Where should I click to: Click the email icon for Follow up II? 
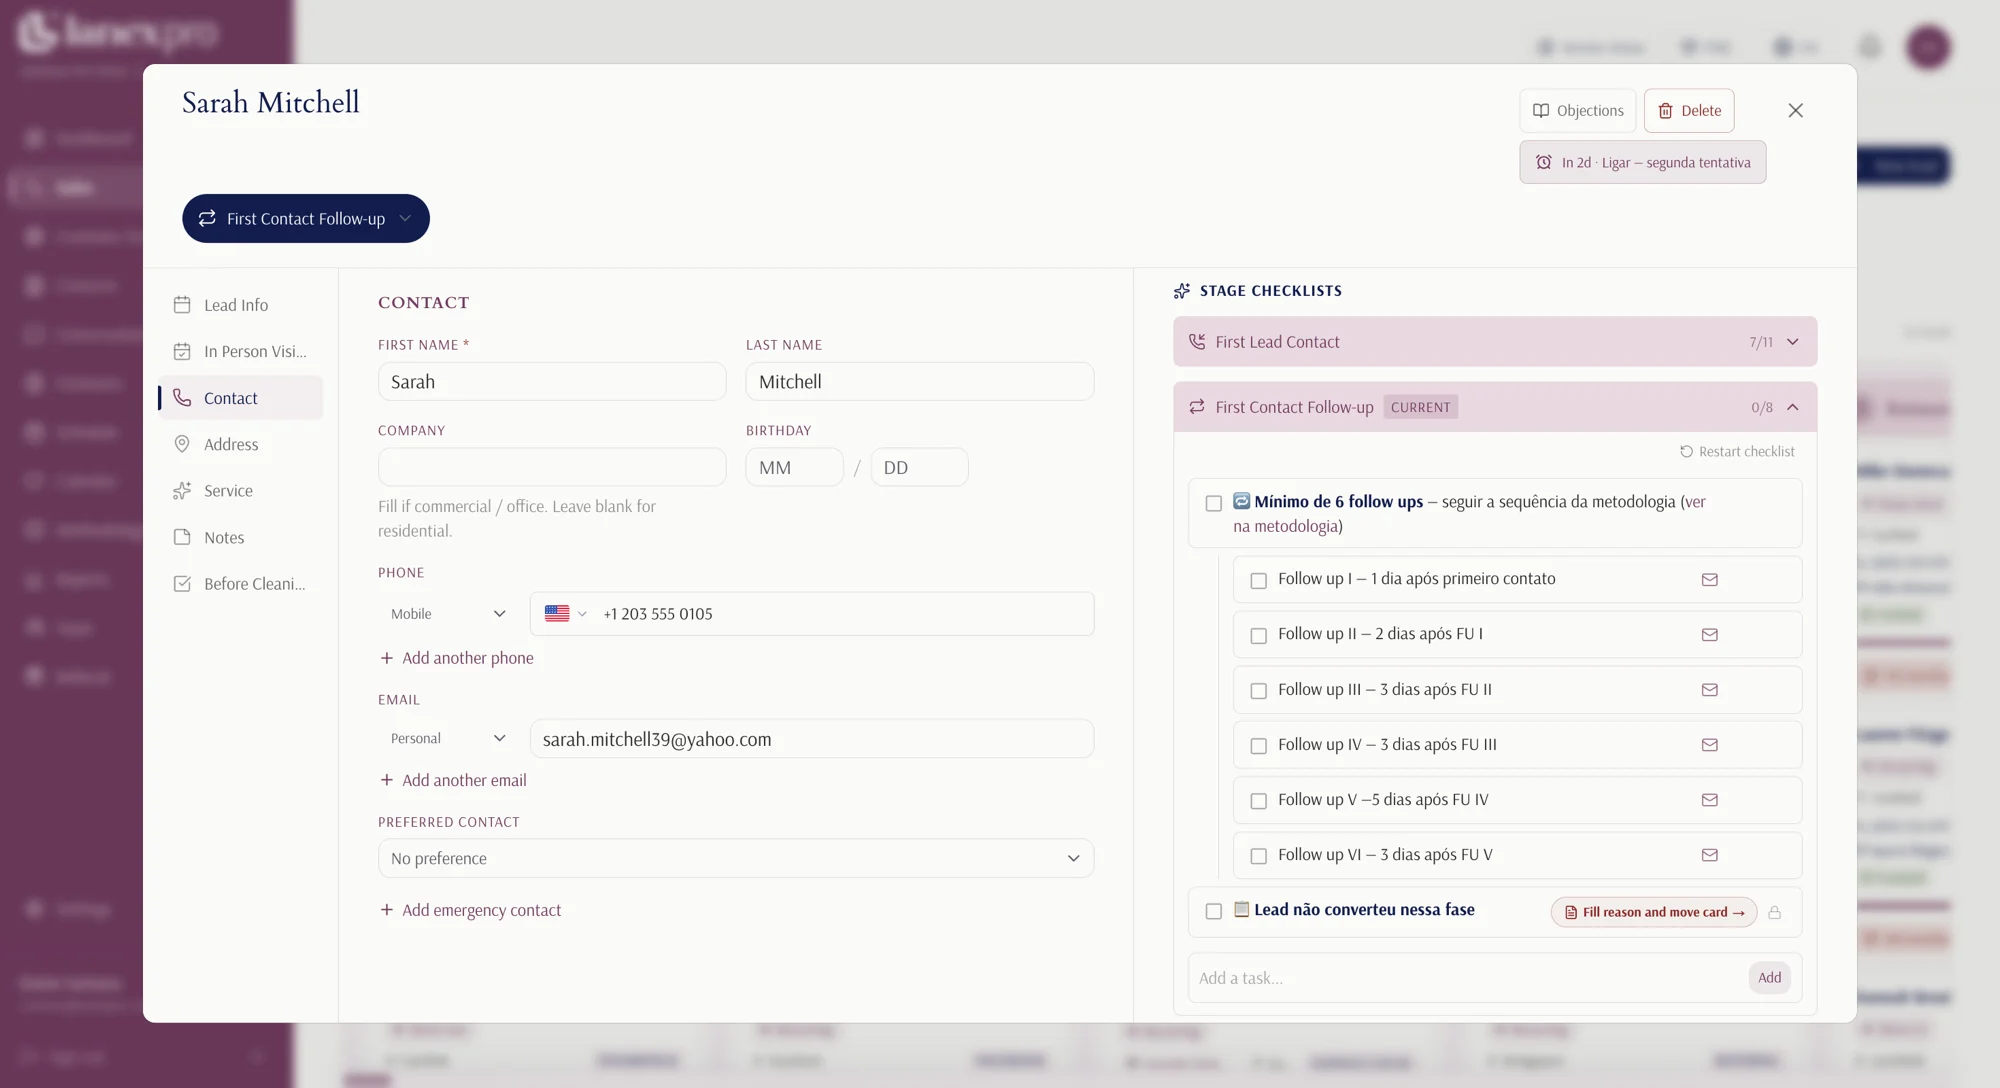click(1709, 635)
